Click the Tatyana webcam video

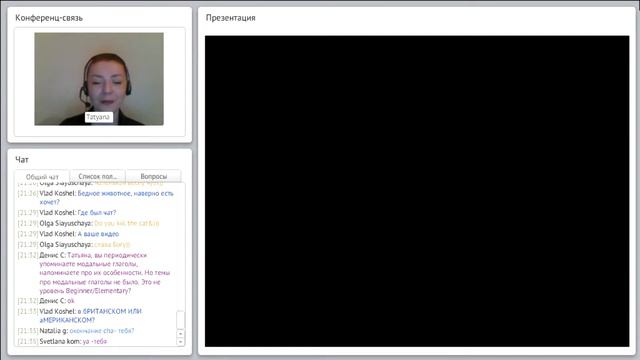pyautogui.click(x=99, y=79)
